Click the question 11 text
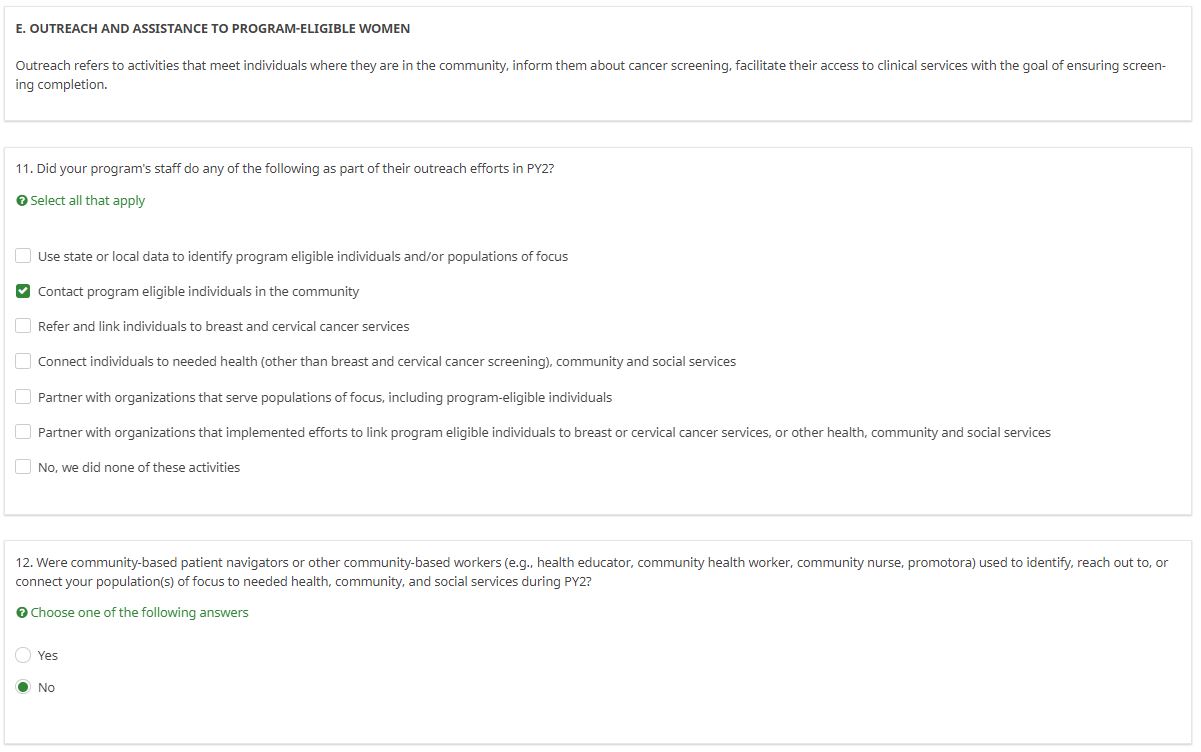 [x=285, y=169]
